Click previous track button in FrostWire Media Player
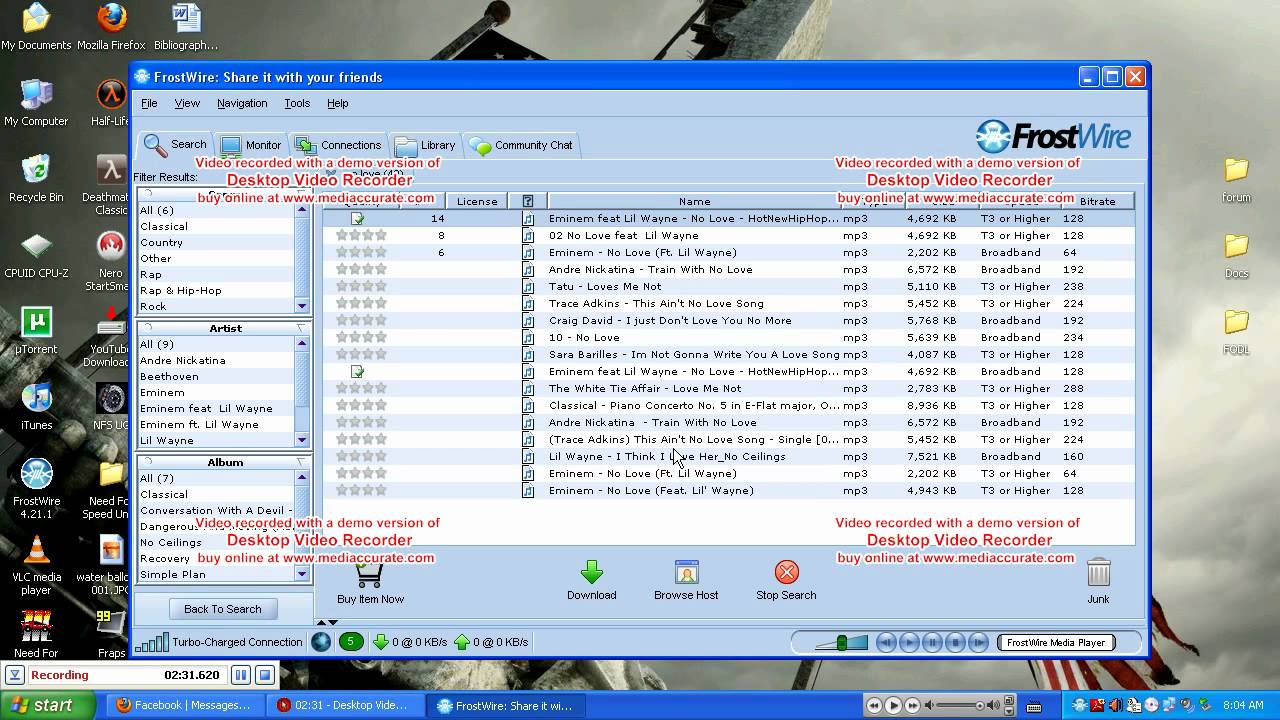 (886, 643)
